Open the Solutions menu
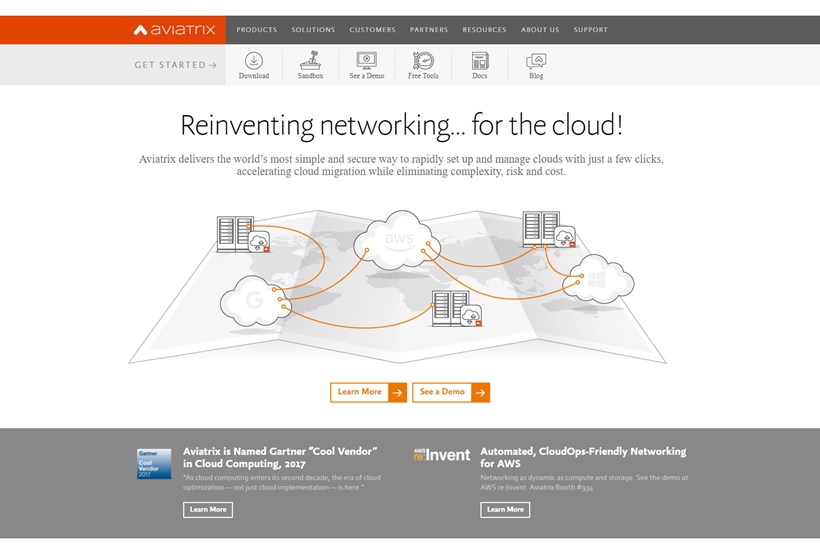This screenshot has height=548, width=820. 313,30
